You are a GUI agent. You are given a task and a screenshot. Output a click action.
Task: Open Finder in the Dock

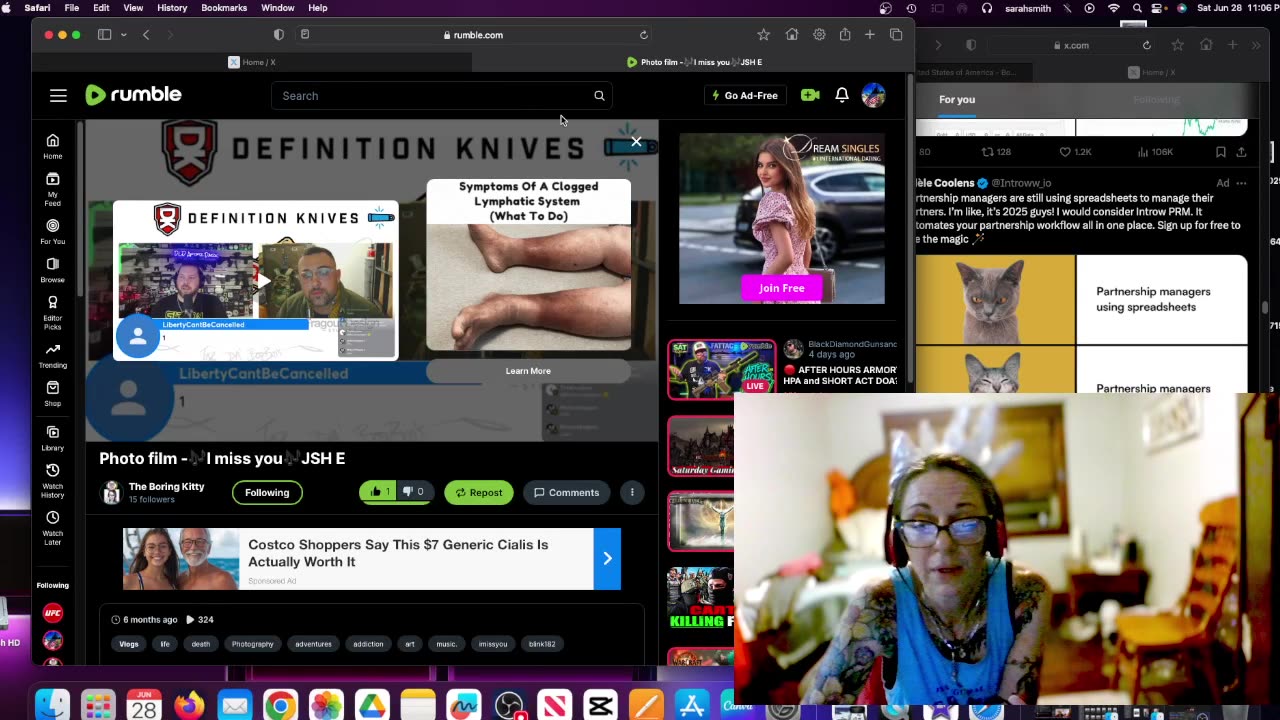(52, 705)
